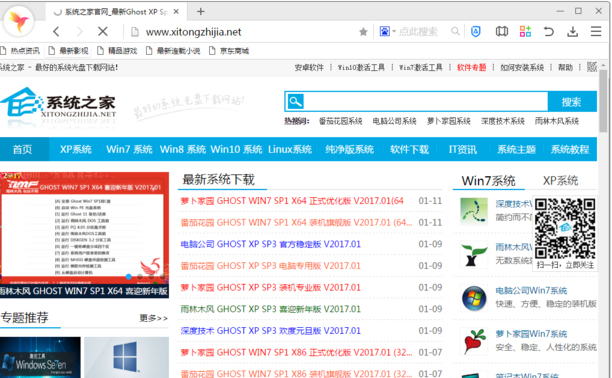
Task: Click hot word 雨林木风系统
Action: [557, 121]
